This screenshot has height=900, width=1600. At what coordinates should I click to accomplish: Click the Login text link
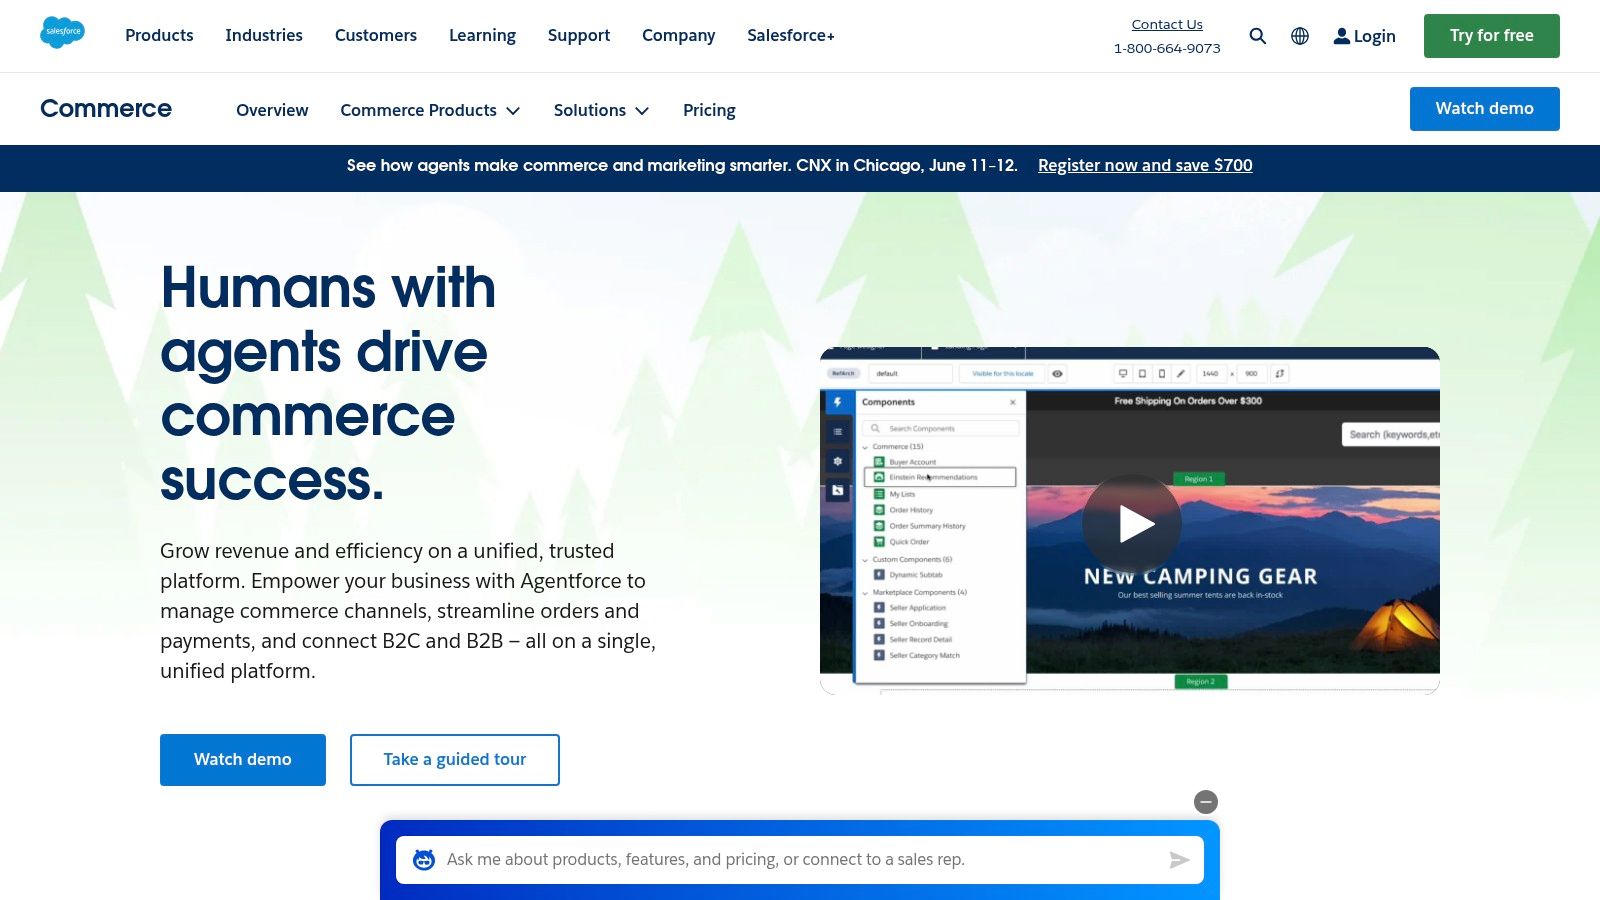(1375, 36)
